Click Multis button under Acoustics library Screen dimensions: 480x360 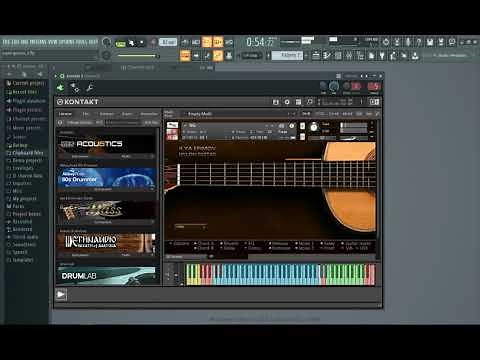[x=126, y=156]
